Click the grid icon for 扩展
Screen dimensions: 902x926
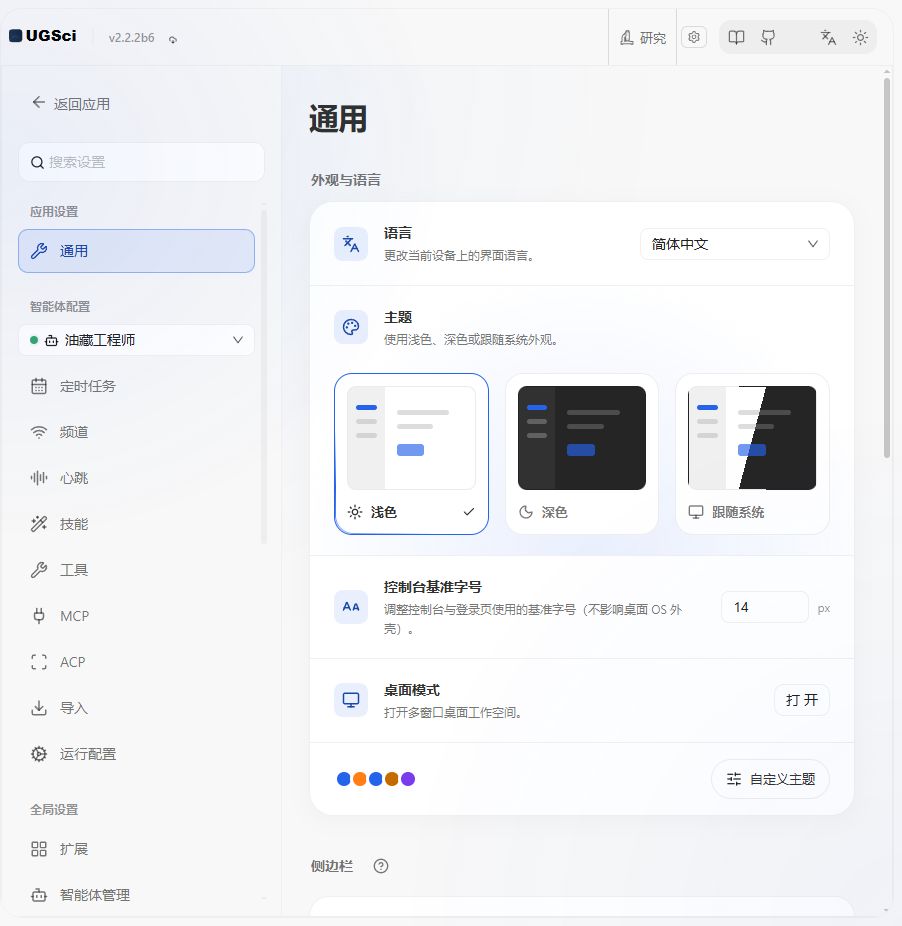point(39,849)
